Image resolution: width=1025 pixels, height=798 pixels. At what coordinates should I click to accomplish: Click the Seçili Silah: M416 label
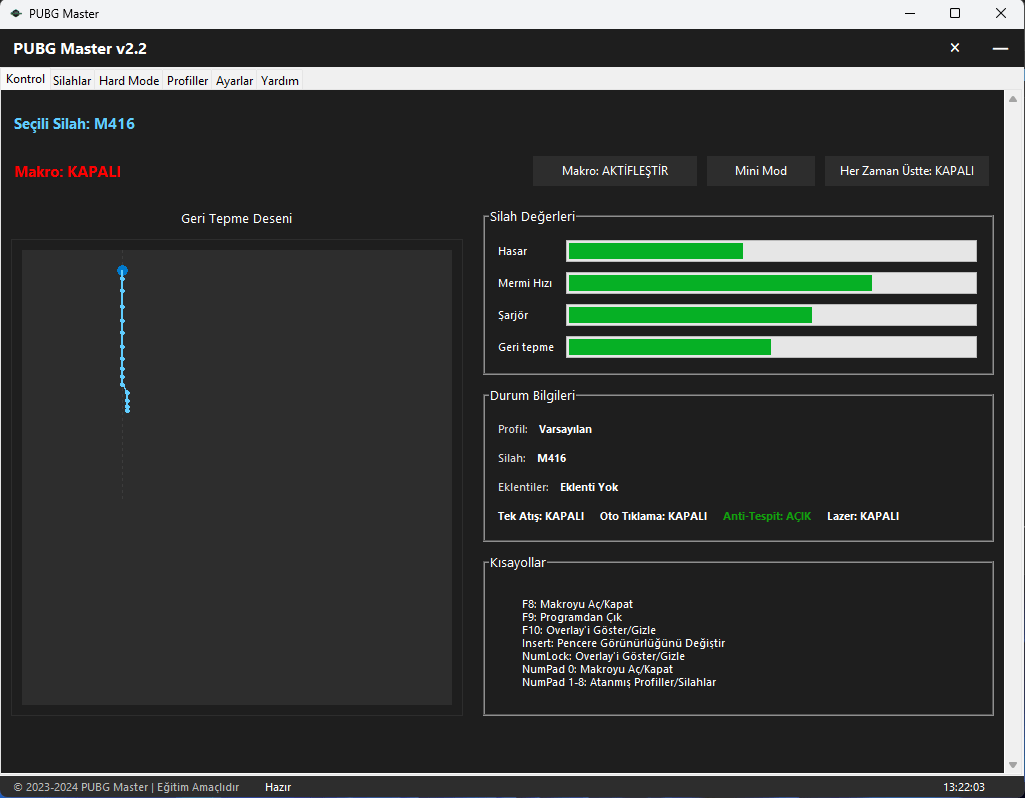[75, 124]
